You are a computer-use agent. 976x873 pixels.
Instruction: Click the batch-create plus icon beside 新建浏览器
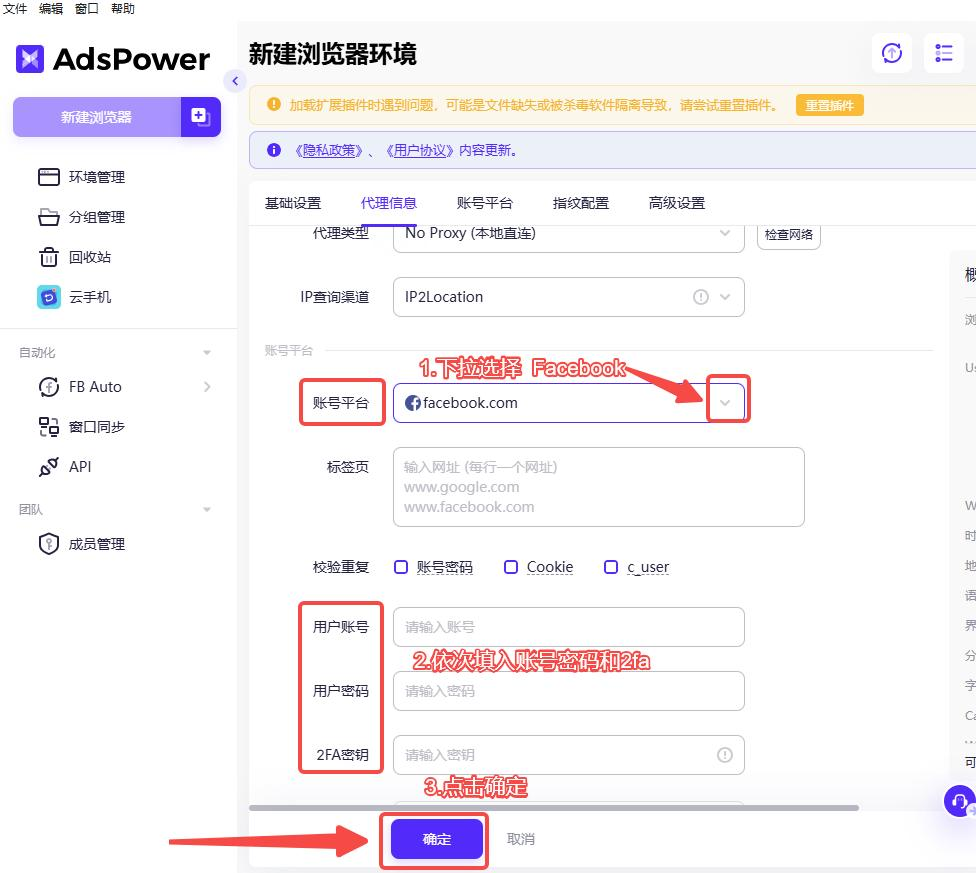pyautogui.click(x=200, y=116)
